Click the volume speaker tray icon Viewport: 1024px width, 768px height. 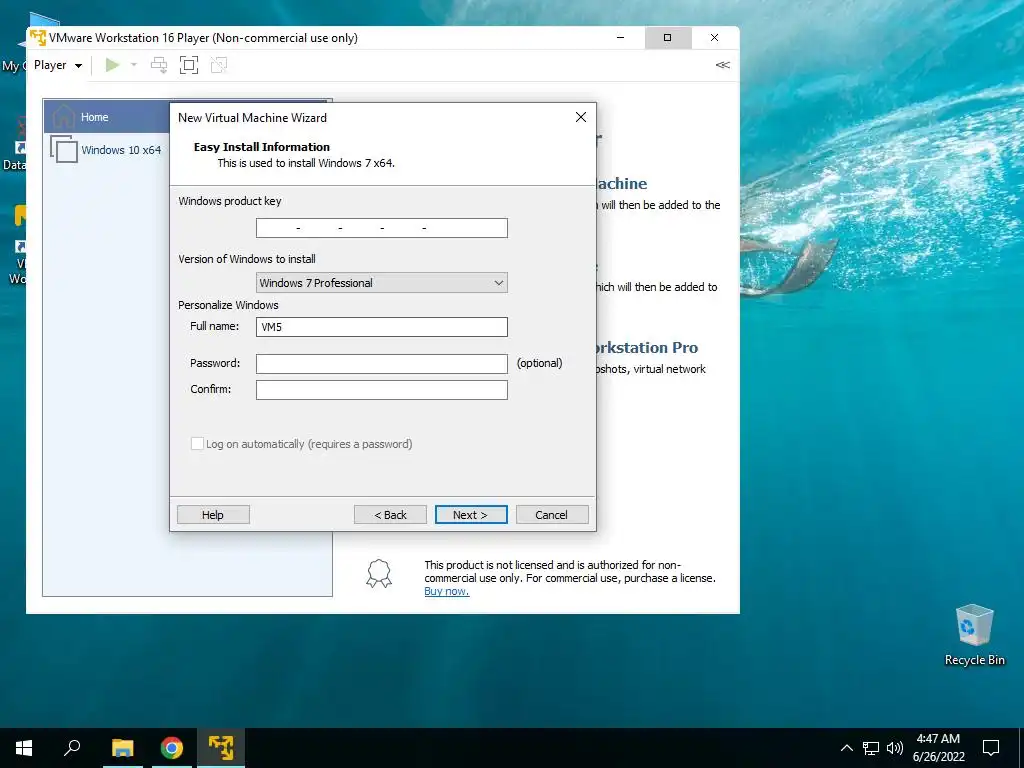[895, 748]
